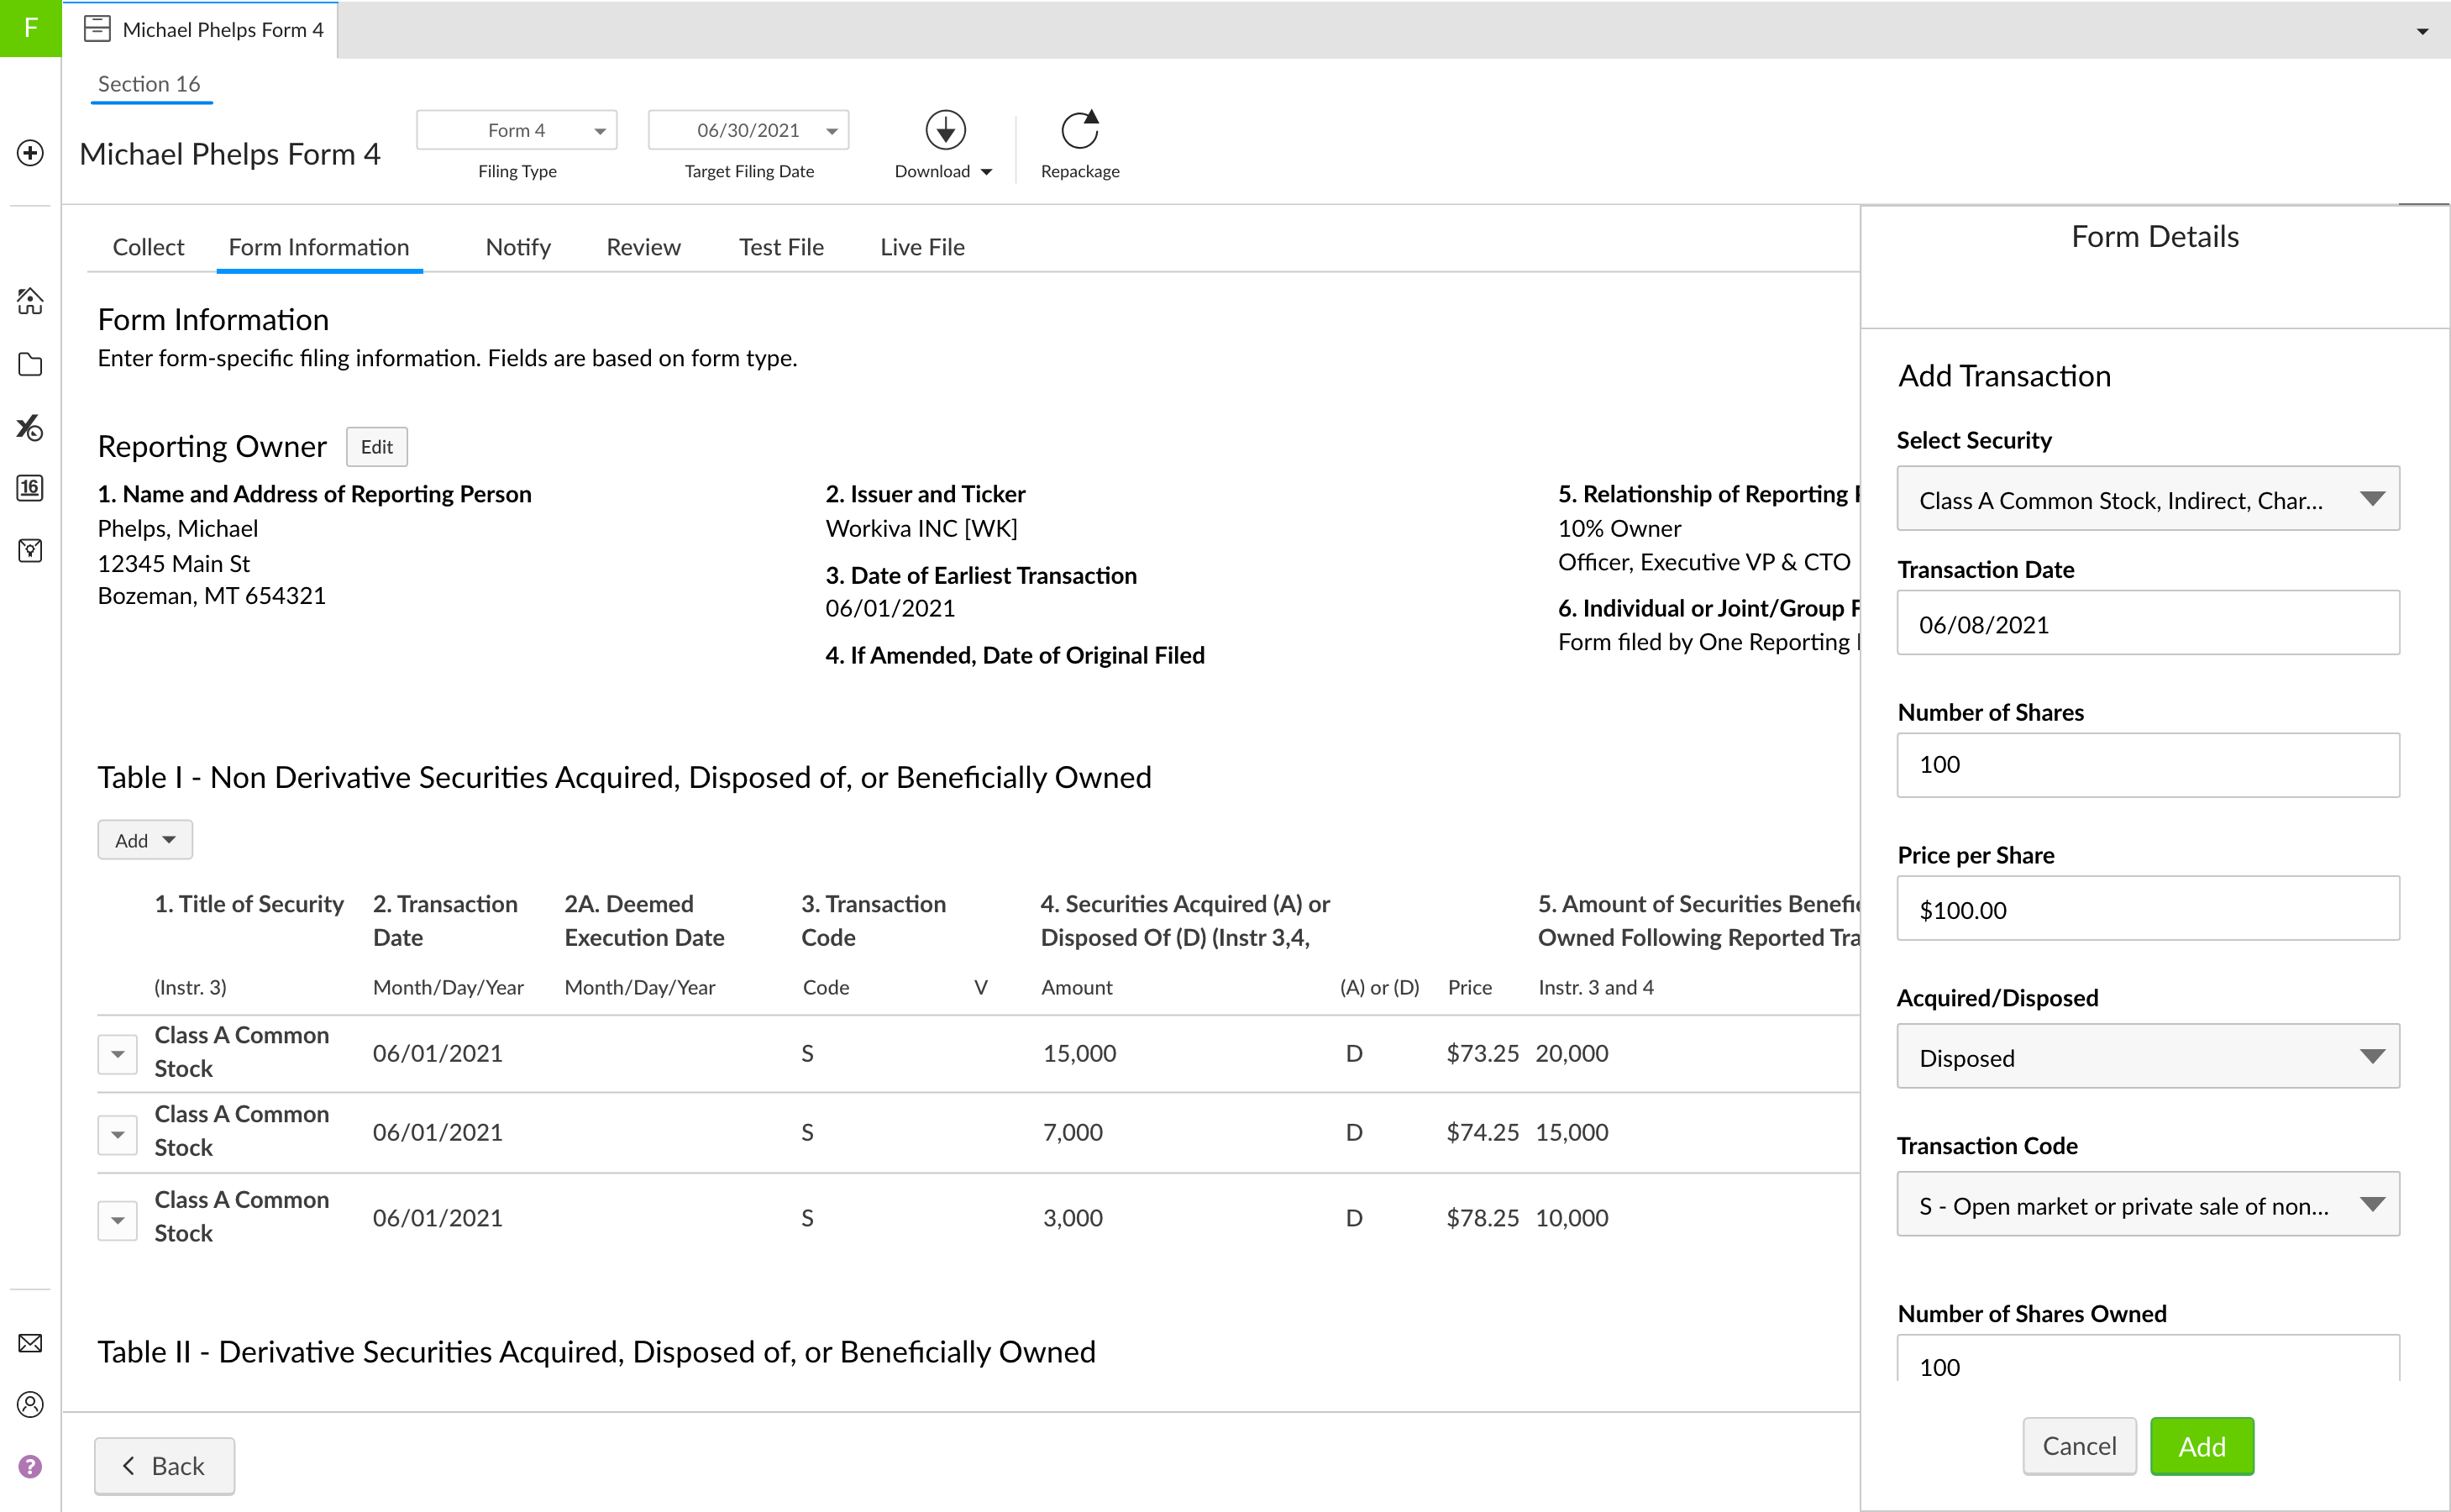
Task: Expand row options for the 15,000 shares transaction
Action: 117,1054
